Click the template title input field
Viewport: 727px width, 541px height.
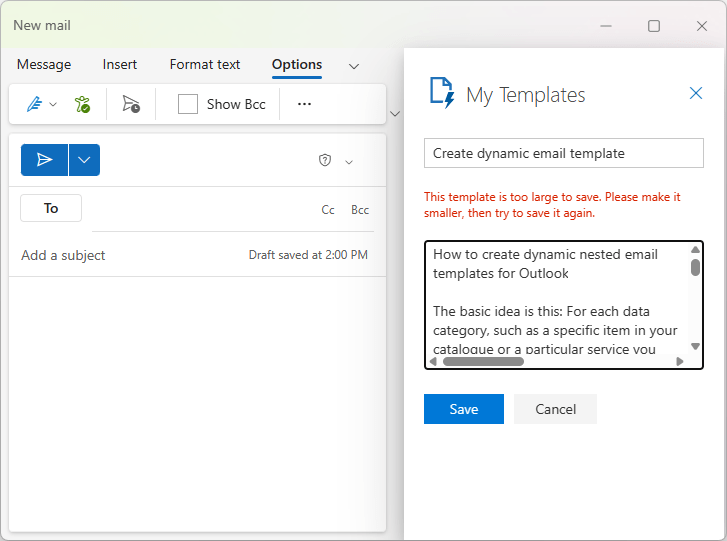pos(563,153)
